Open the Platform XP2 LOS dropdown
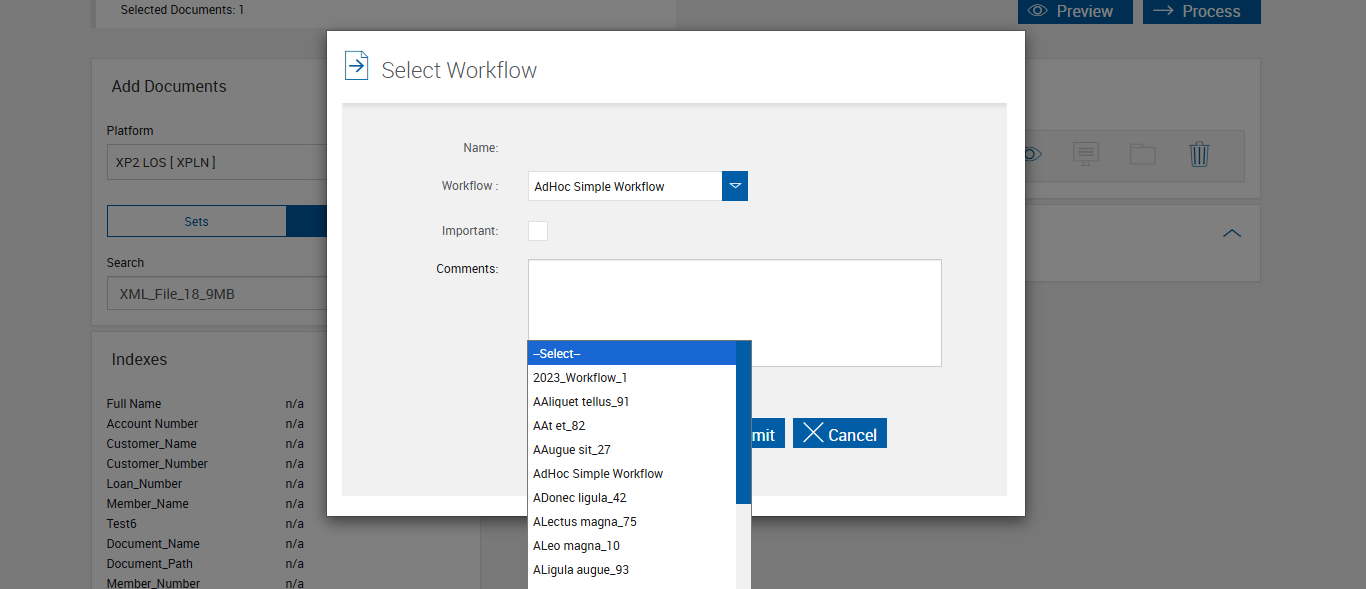Screen dimensions: 1366x589 217,162
